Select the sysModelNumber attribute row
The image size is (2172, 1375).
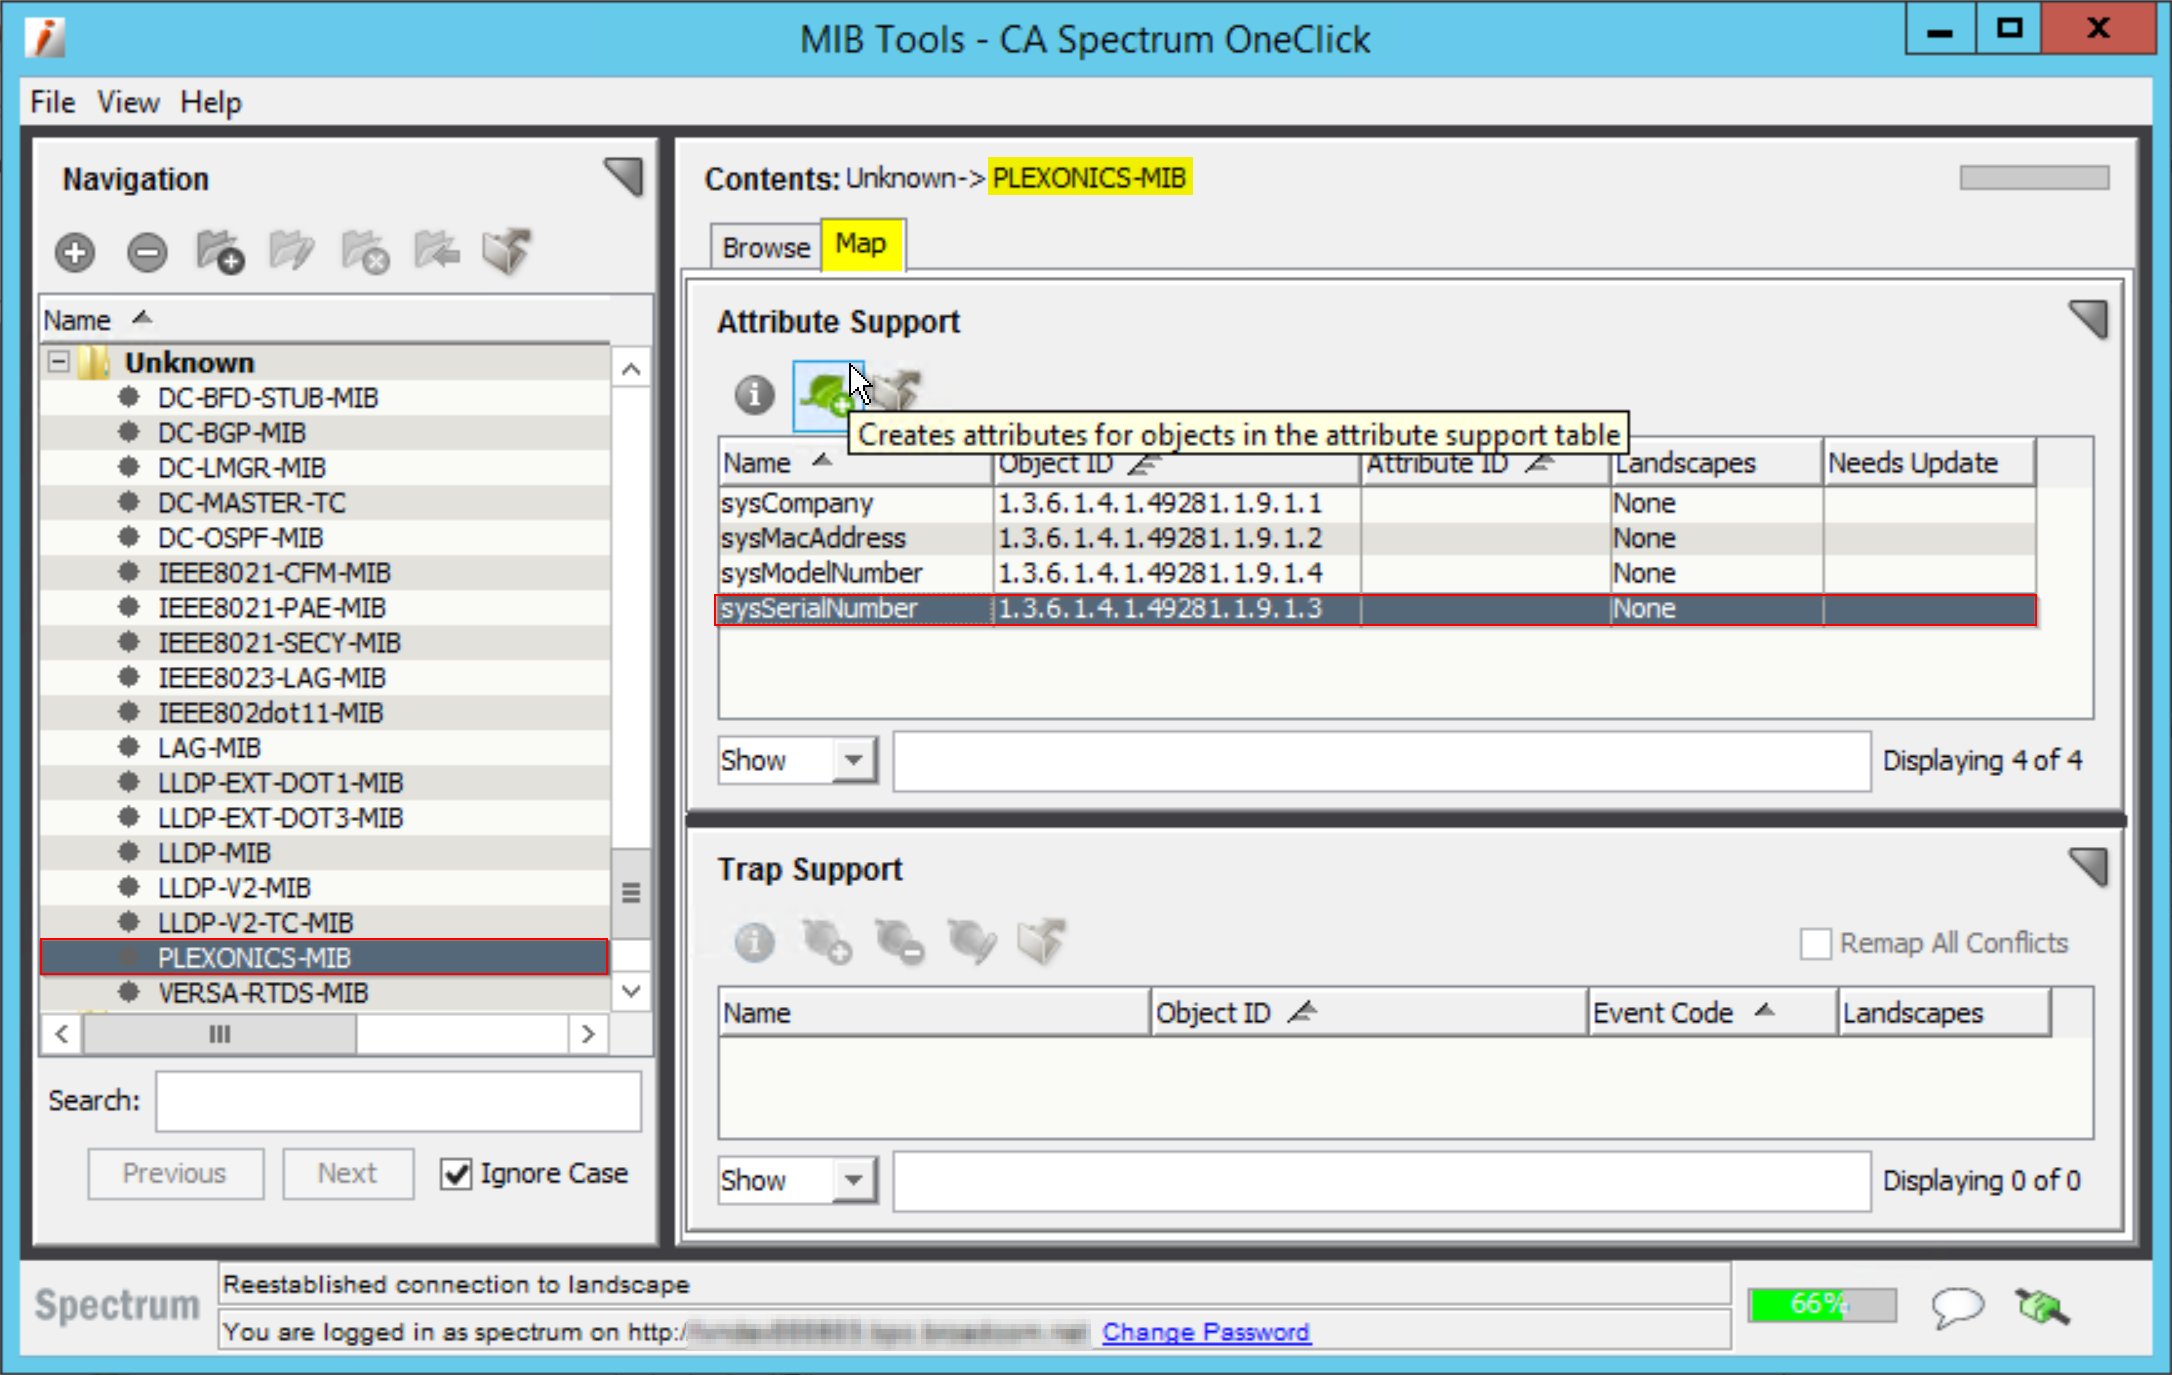[1375, 573]
